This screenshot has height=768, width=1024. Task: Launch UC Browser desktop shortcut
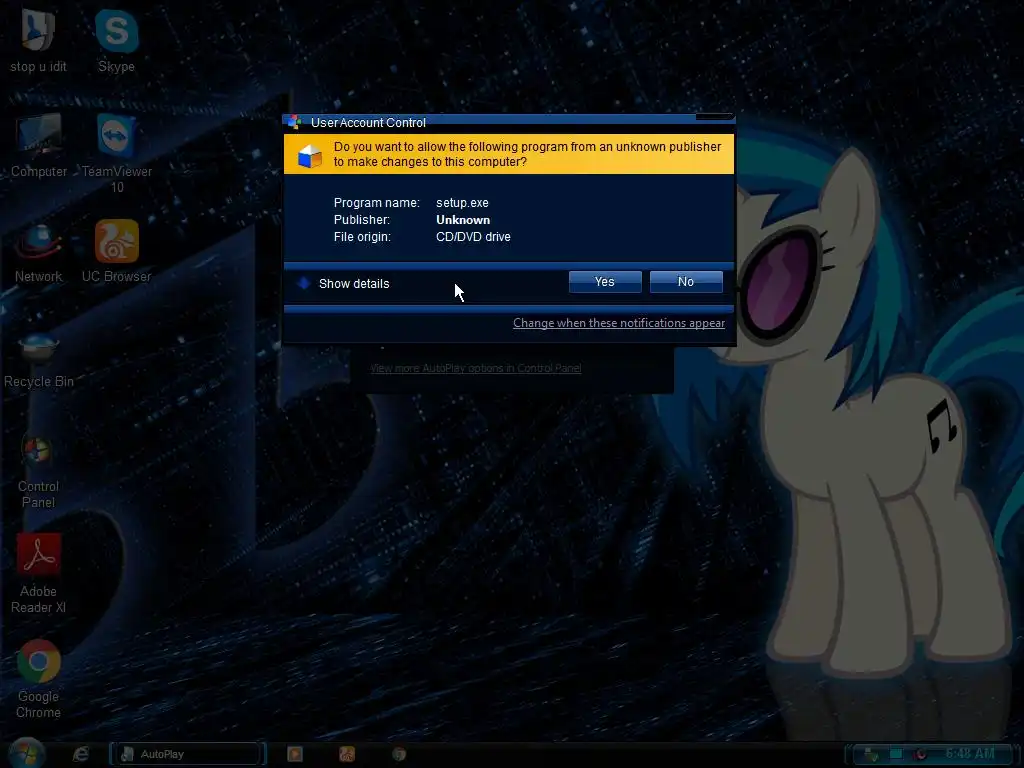click(x=116, y=251)
